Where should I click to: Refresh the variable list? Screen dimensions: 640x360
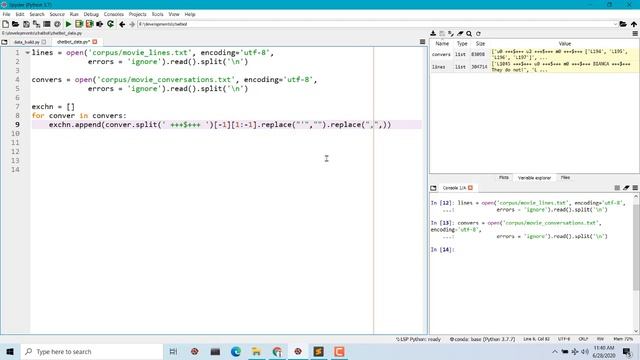pyautogui.click(x=478, y=33)
